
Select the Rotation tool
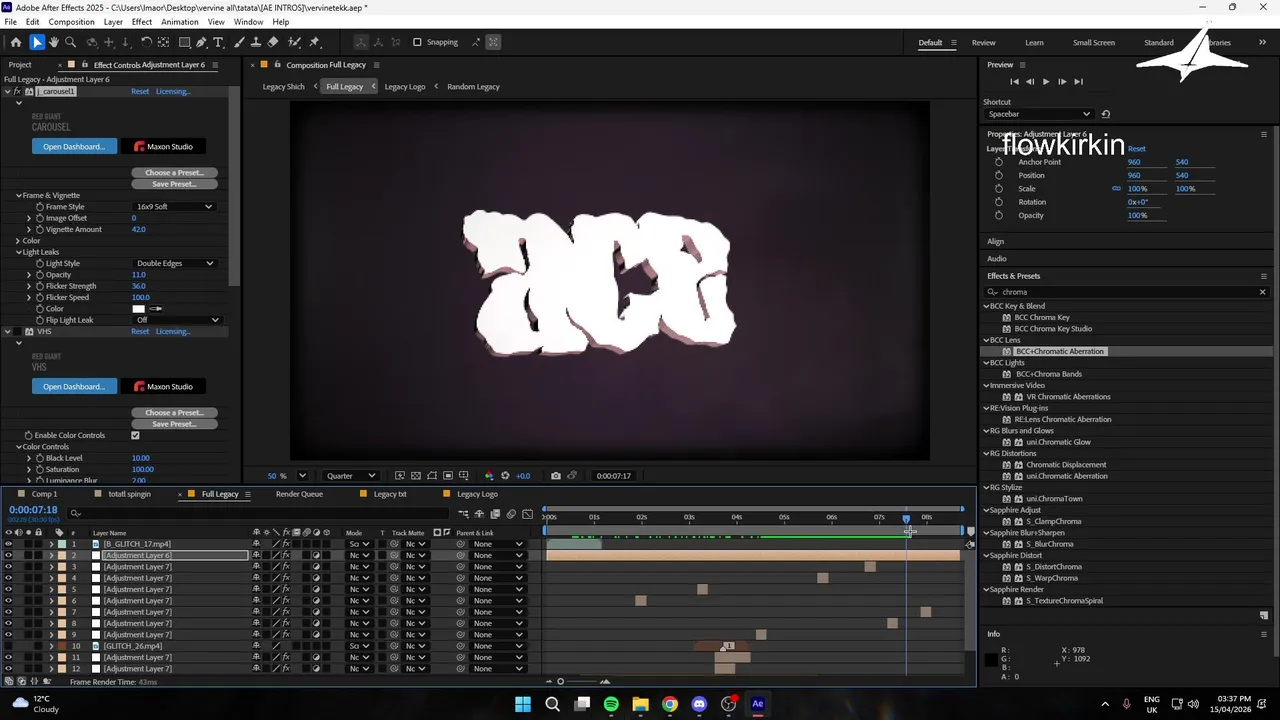tap(146, 42)
